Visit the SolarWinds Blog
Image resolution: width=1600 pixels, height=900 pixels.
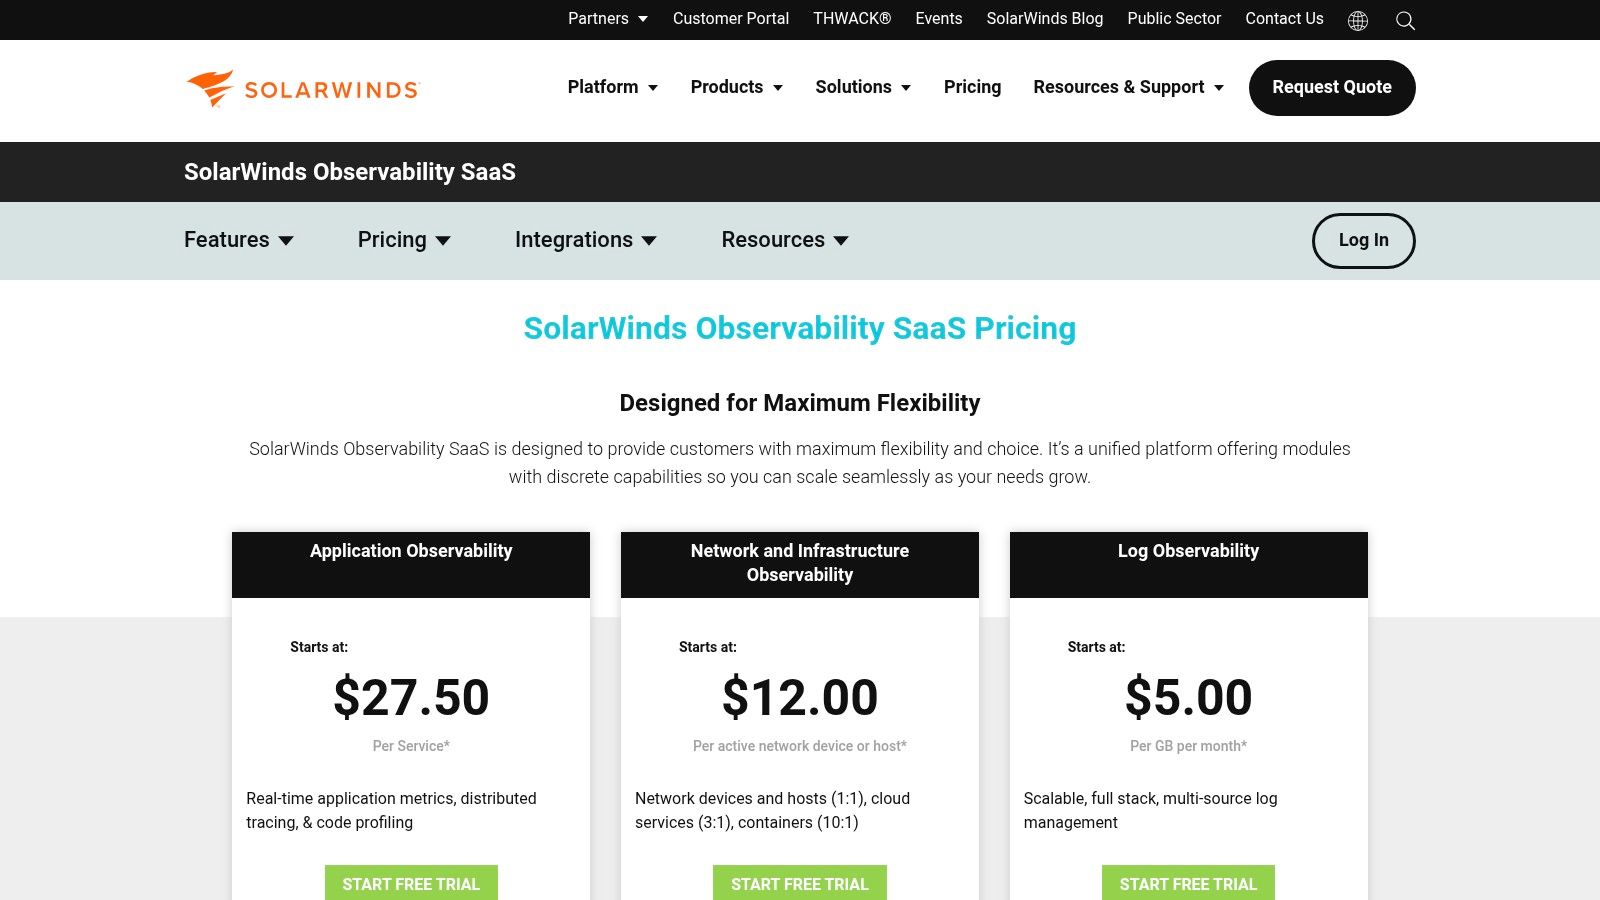pyautogui.click(x=1044, y=19)
